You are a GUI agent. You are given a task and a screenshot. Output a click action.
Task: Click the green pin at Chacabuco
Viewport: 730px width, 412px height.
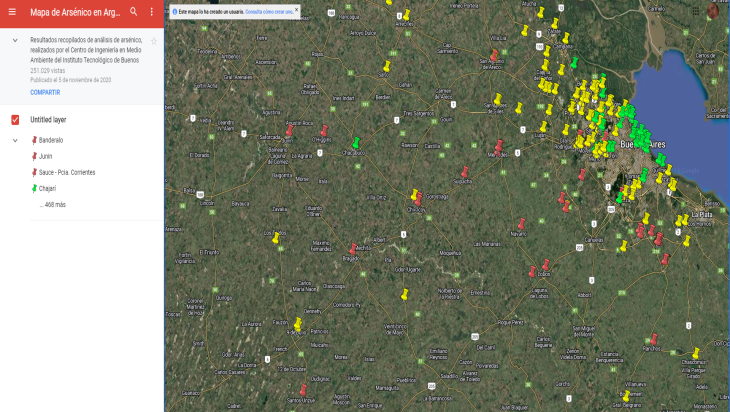tap(356, 145)
